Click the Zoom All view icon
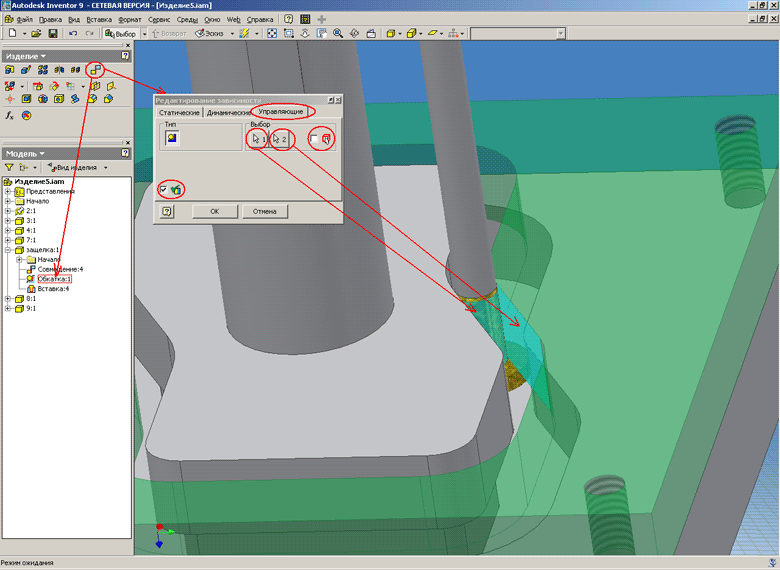This screenshot has height=570, width=780. [x=272, y=33]
